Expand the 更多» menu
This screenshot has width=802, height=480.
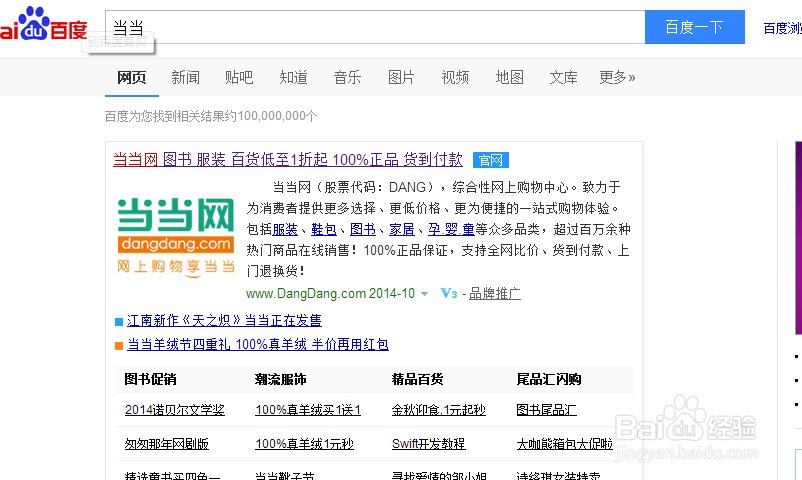(x=617, y=77)
